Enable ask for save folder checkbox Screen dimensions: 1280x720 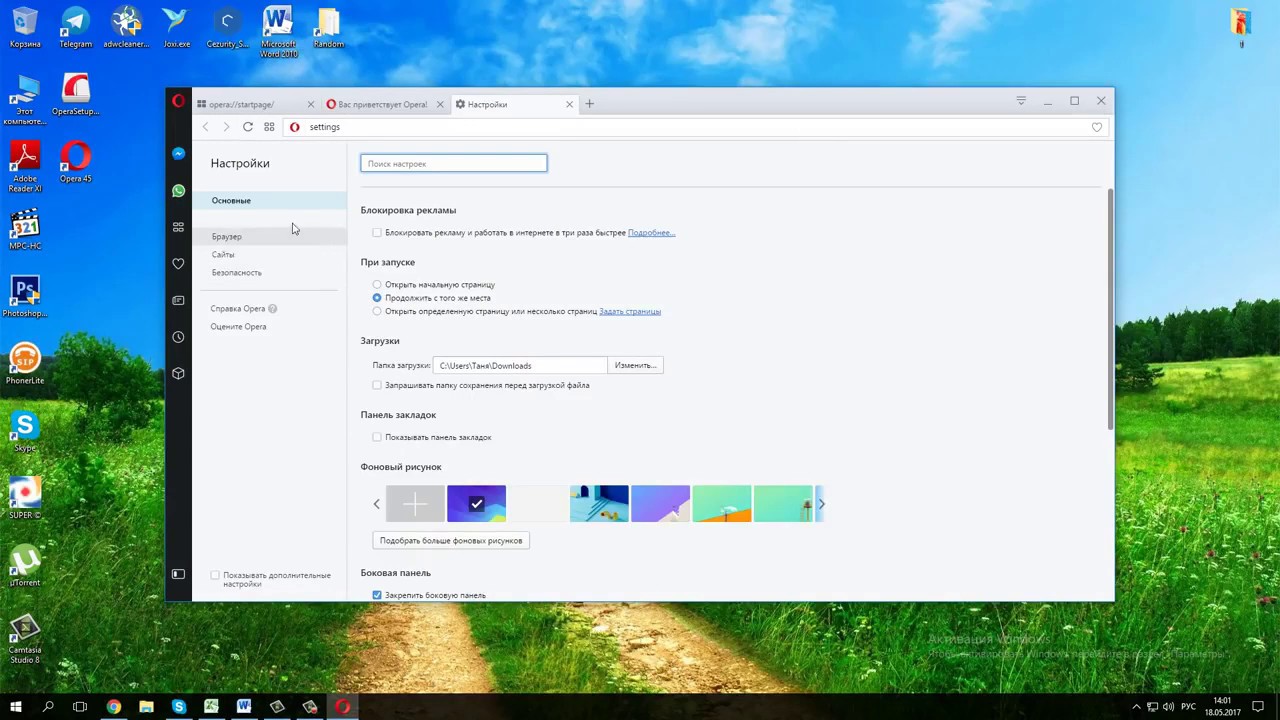(x=377, y=385)
